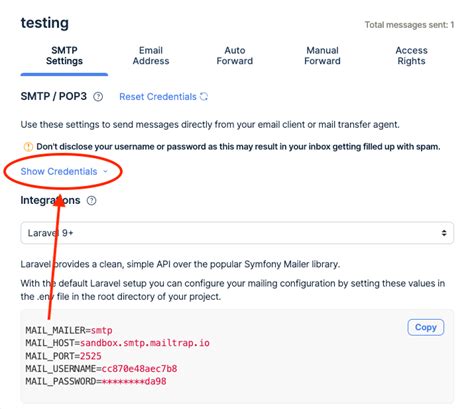The width and height of the screenshot is (474, 409).
Task: Click the MAIL_USERNAME value in code block
Action: pyautogui.click(x=139, y=369)
